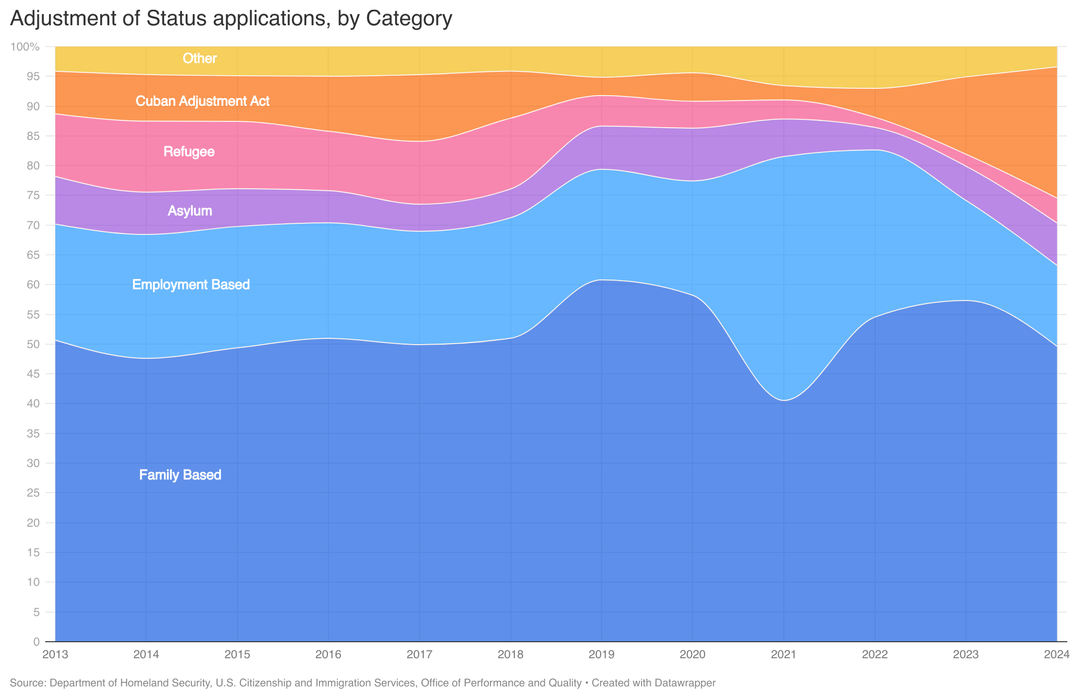Select the "Other" category label in yellow area
This screenshot has width=1080, height=699.
tap(199, 59)
